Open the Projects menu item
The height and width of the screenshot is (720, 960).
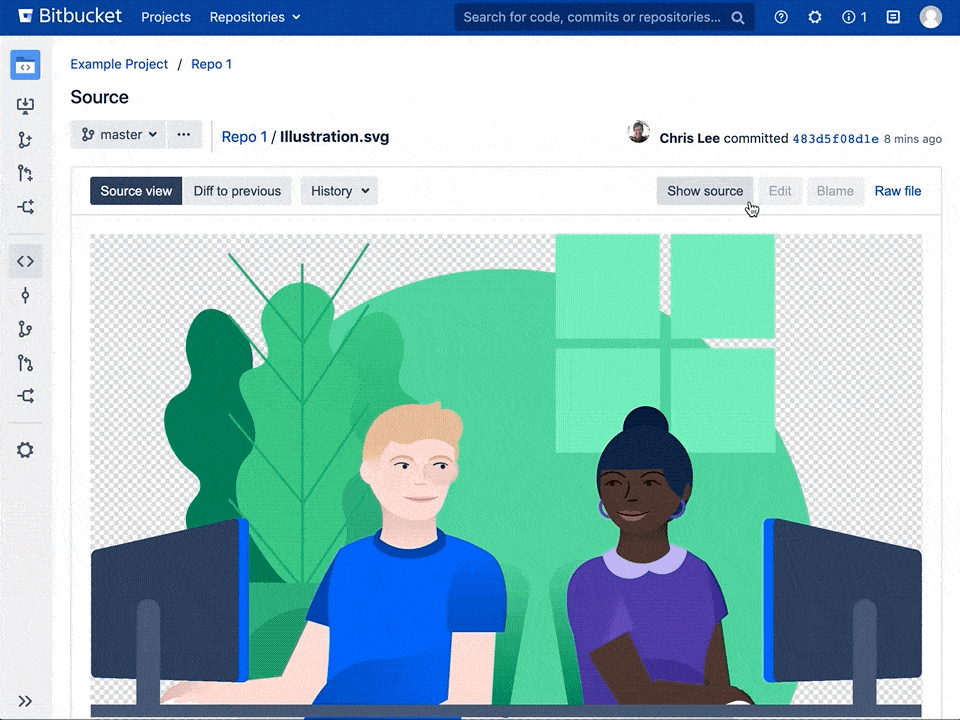pos(166,17)
